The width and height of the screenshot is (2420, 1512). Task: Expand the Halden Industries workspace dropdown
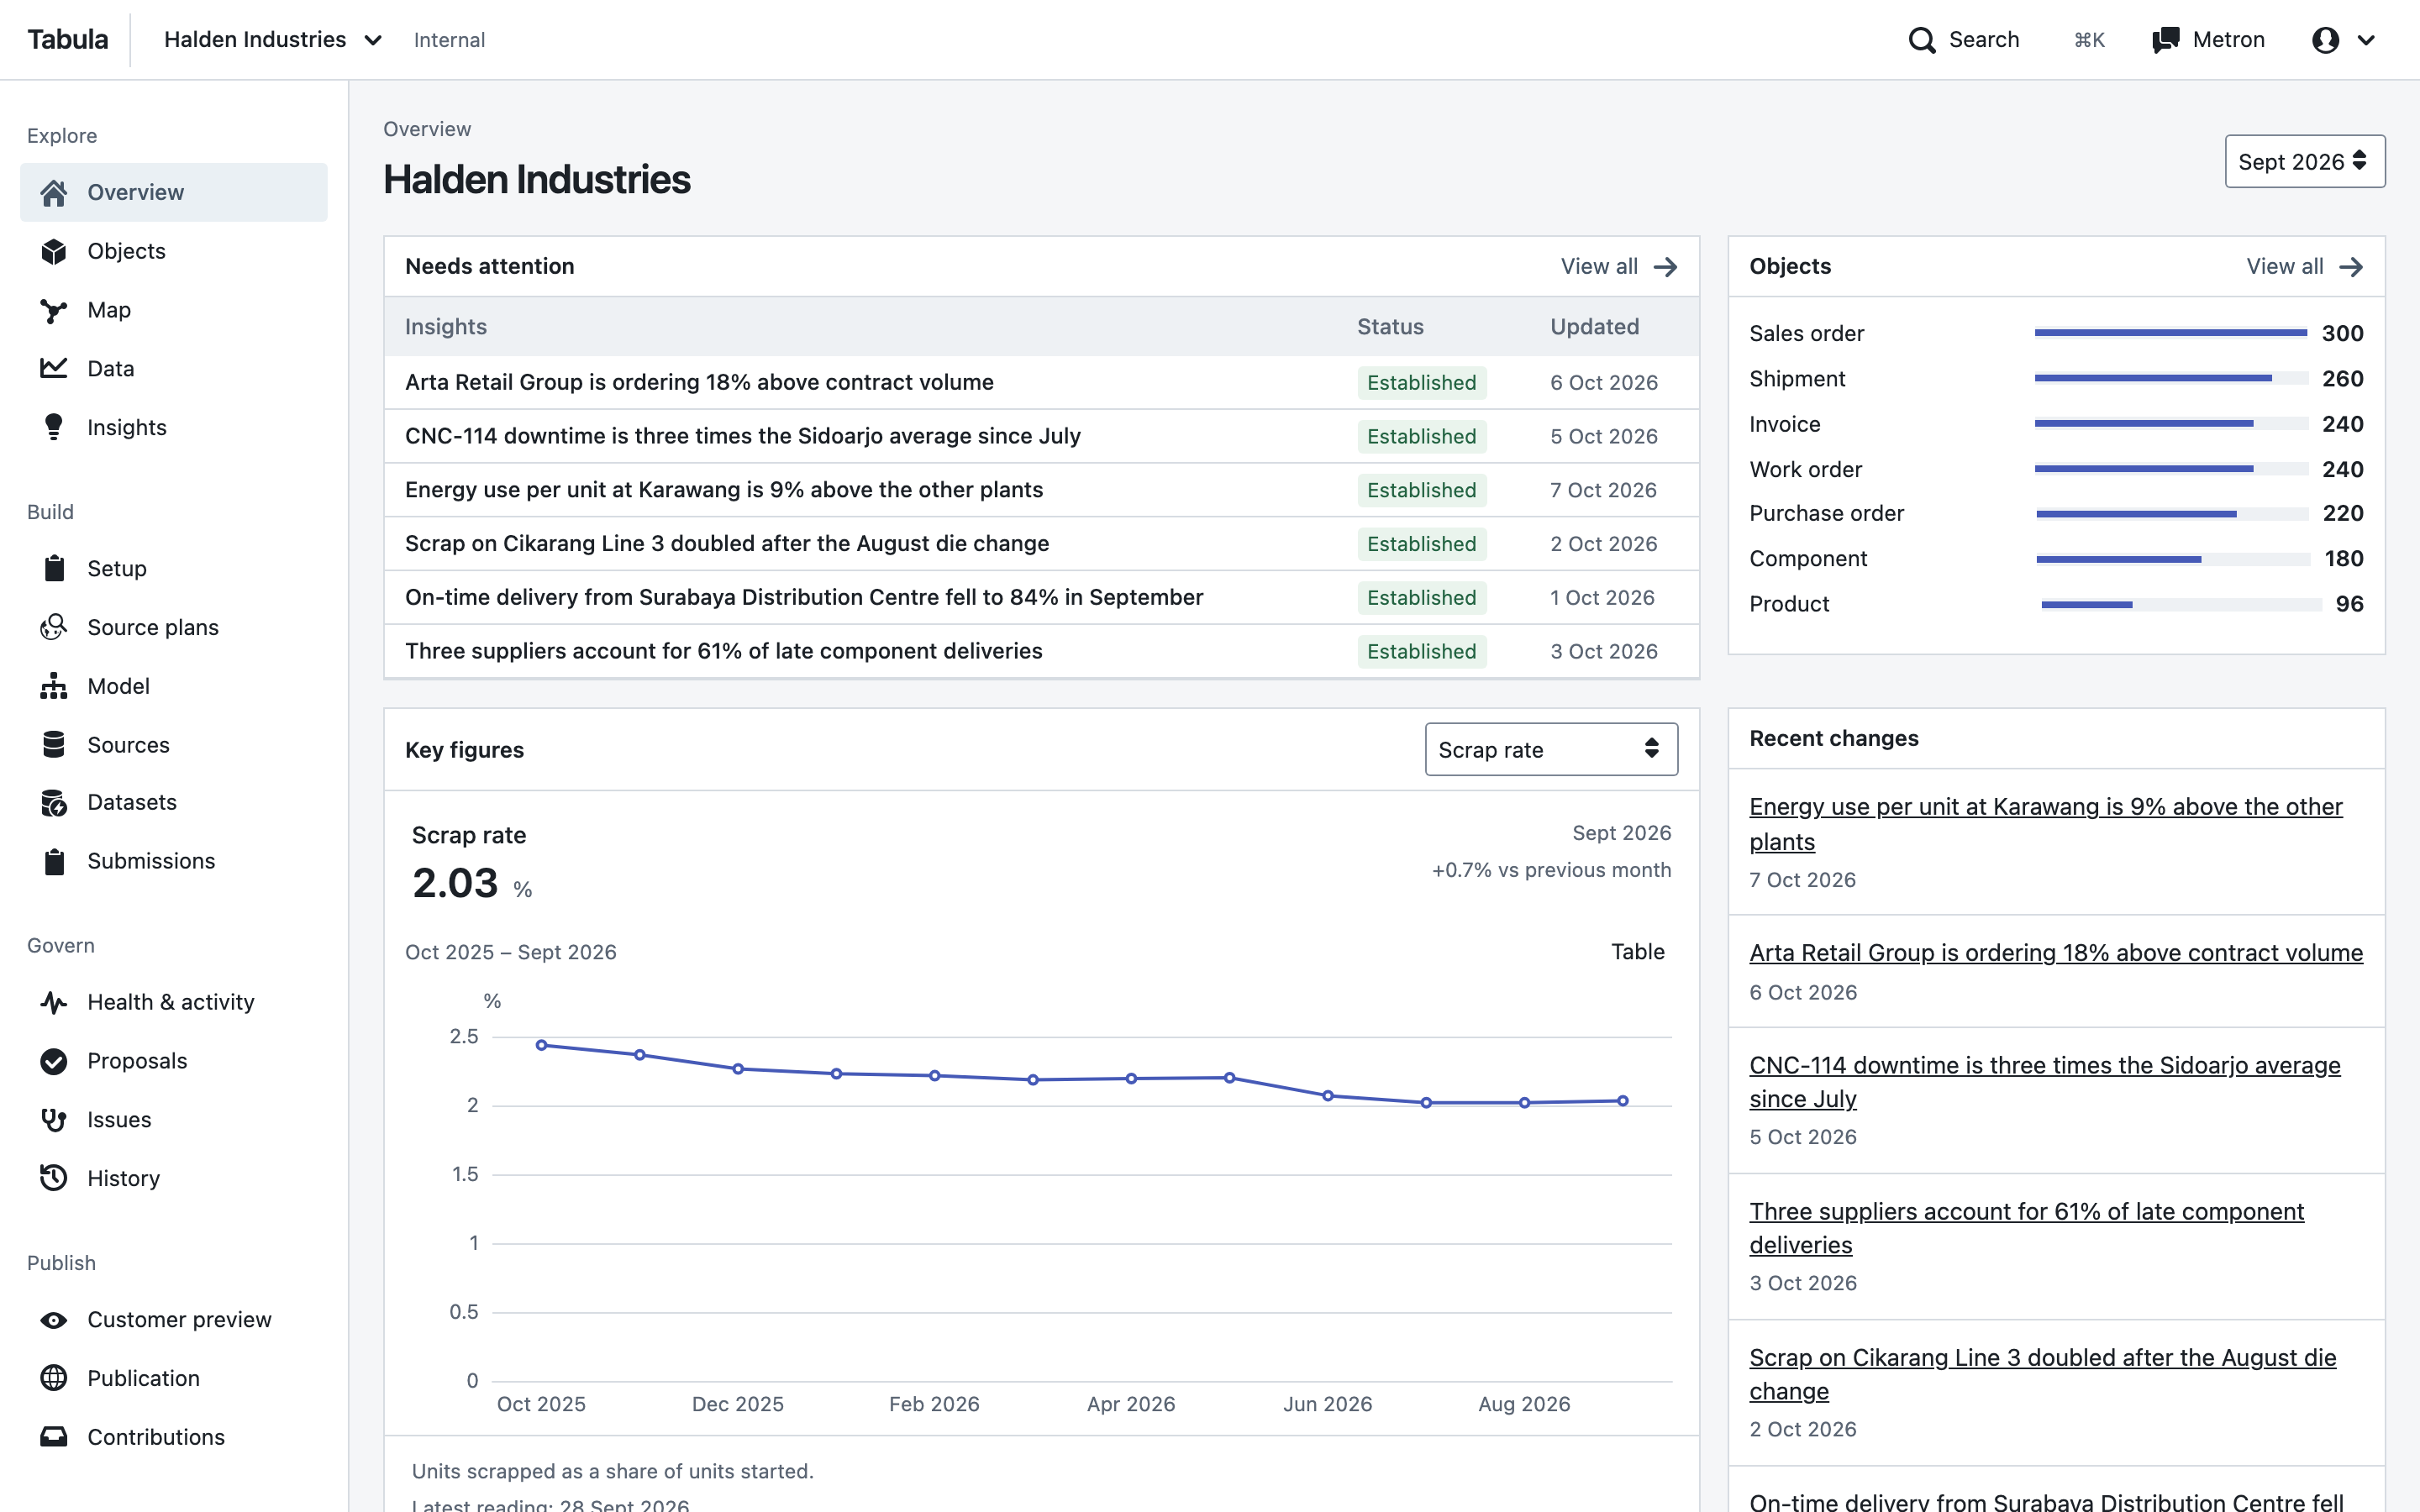point(273,40)
